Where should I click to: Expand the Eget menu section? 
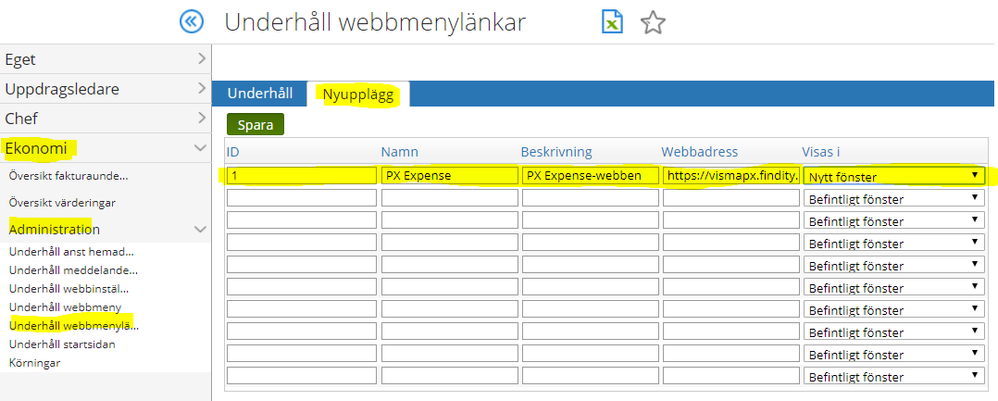point(104,59)
